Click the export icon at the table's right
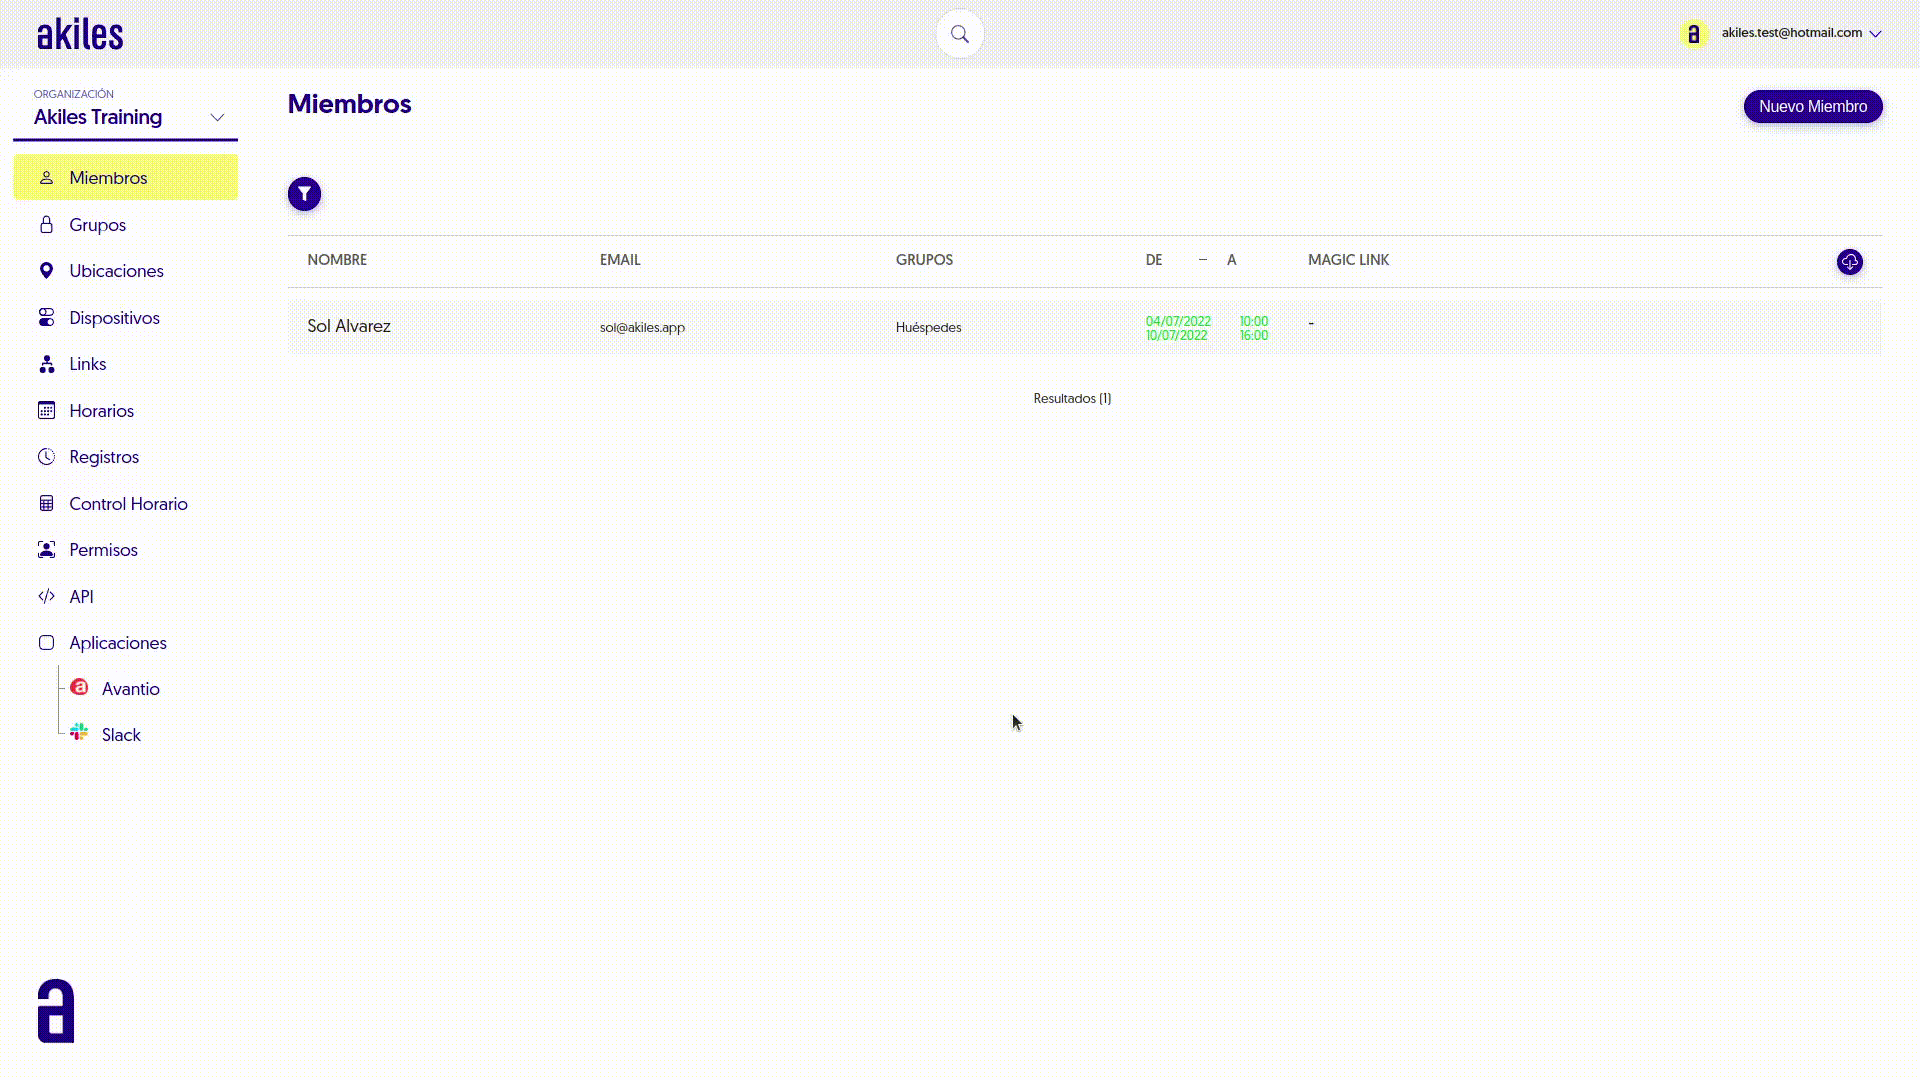The width and height of the screenshot is (1920, 1080). coord(1849,262)
